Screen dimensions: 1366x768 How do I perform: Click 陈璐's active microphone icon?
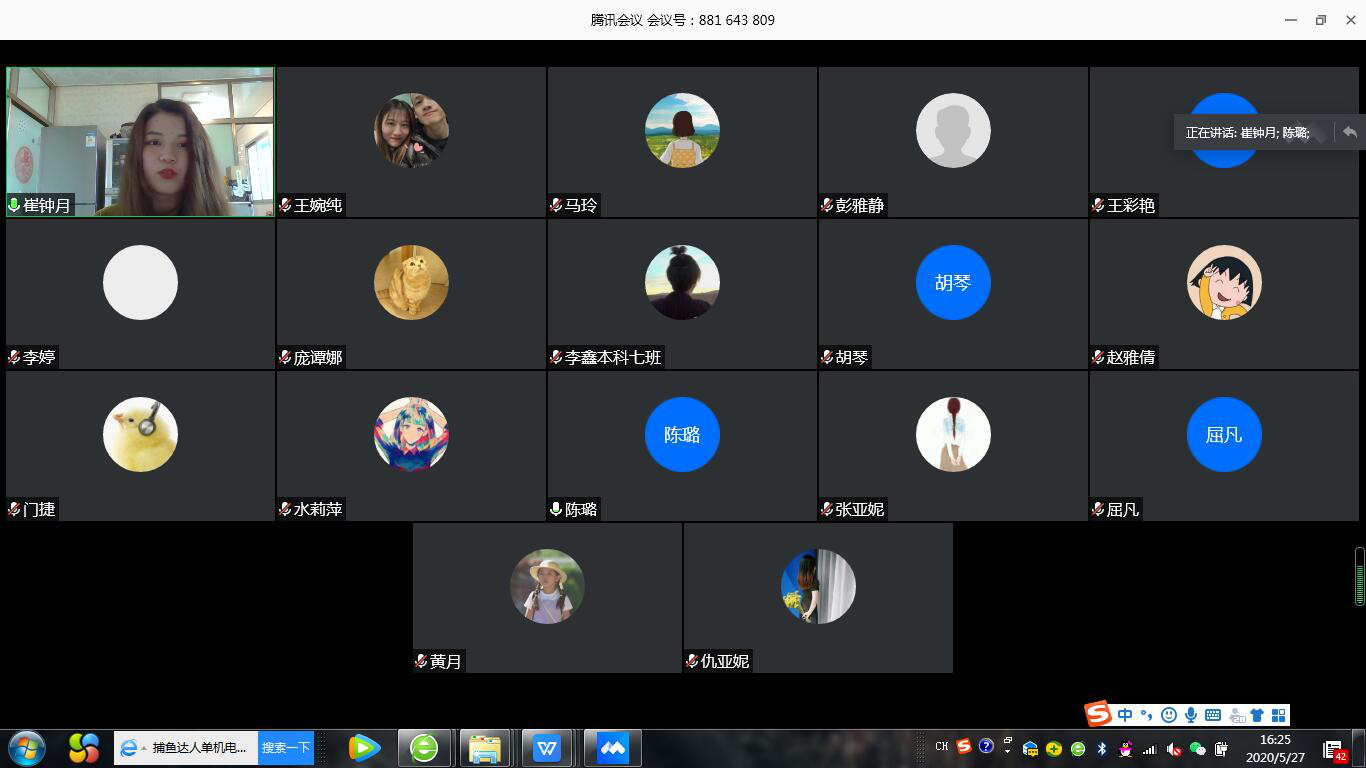tap(556, 509)
